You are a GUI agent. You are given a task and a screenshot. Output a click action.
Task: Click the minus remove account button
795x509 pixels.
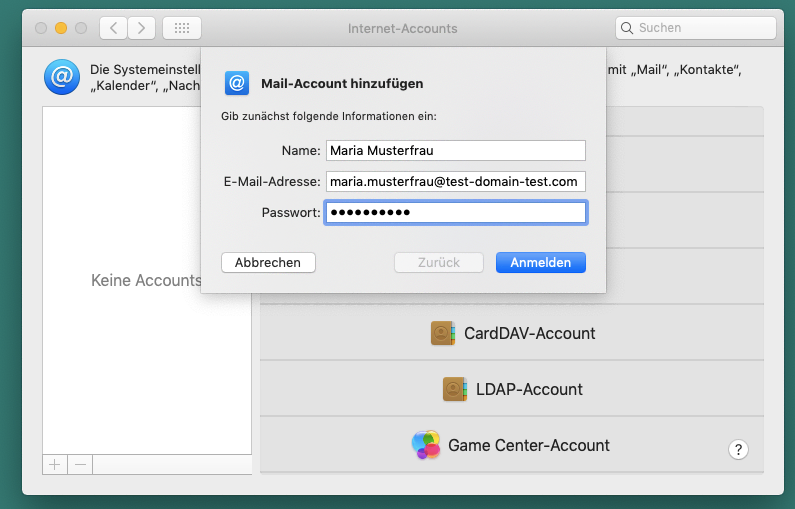(x=80, y=464)
